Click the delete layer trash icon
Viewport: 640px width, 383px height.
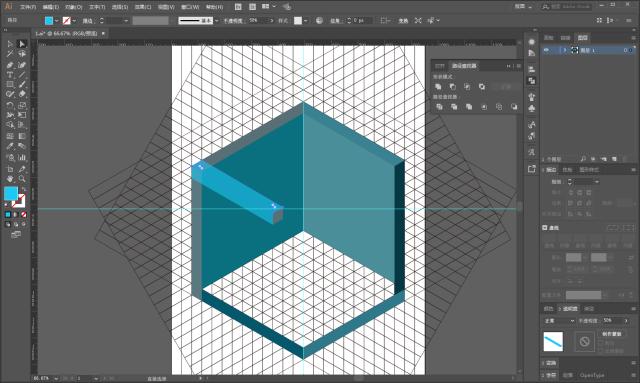pyautogui.click(x=624, y=159)
